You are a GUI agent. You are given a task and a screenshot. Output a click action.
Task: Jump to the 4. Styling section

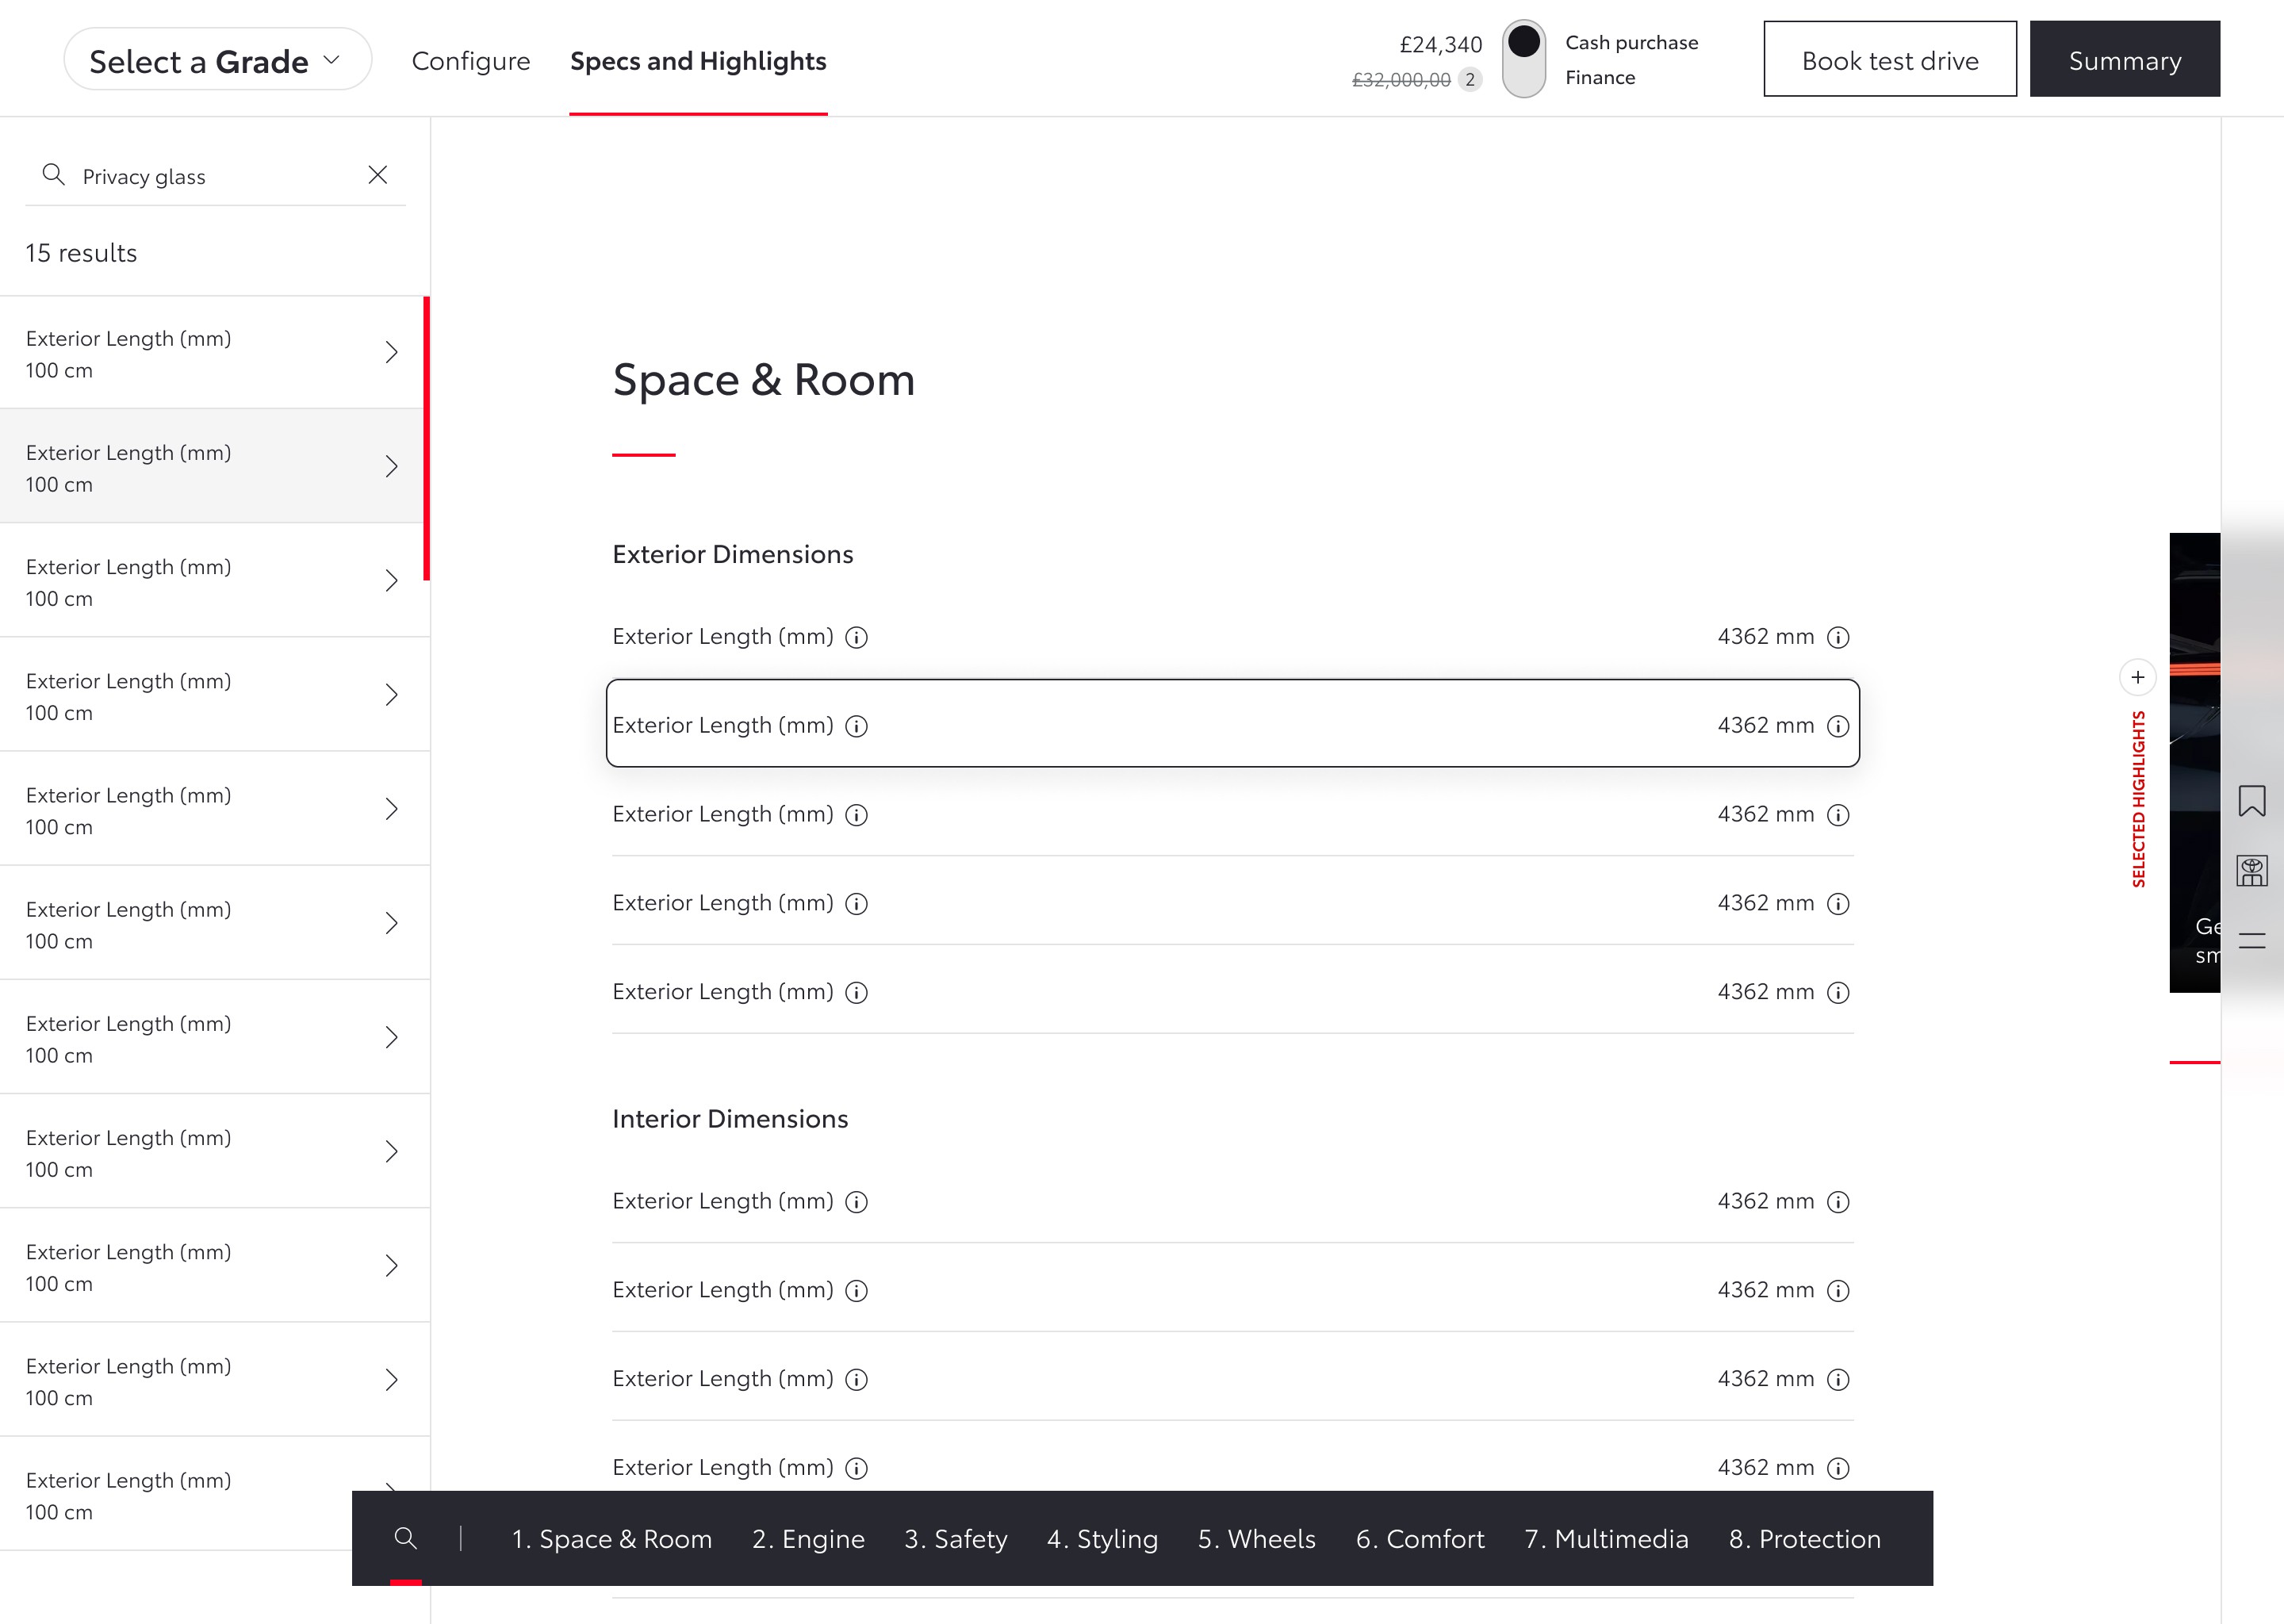(1102, 1538)
